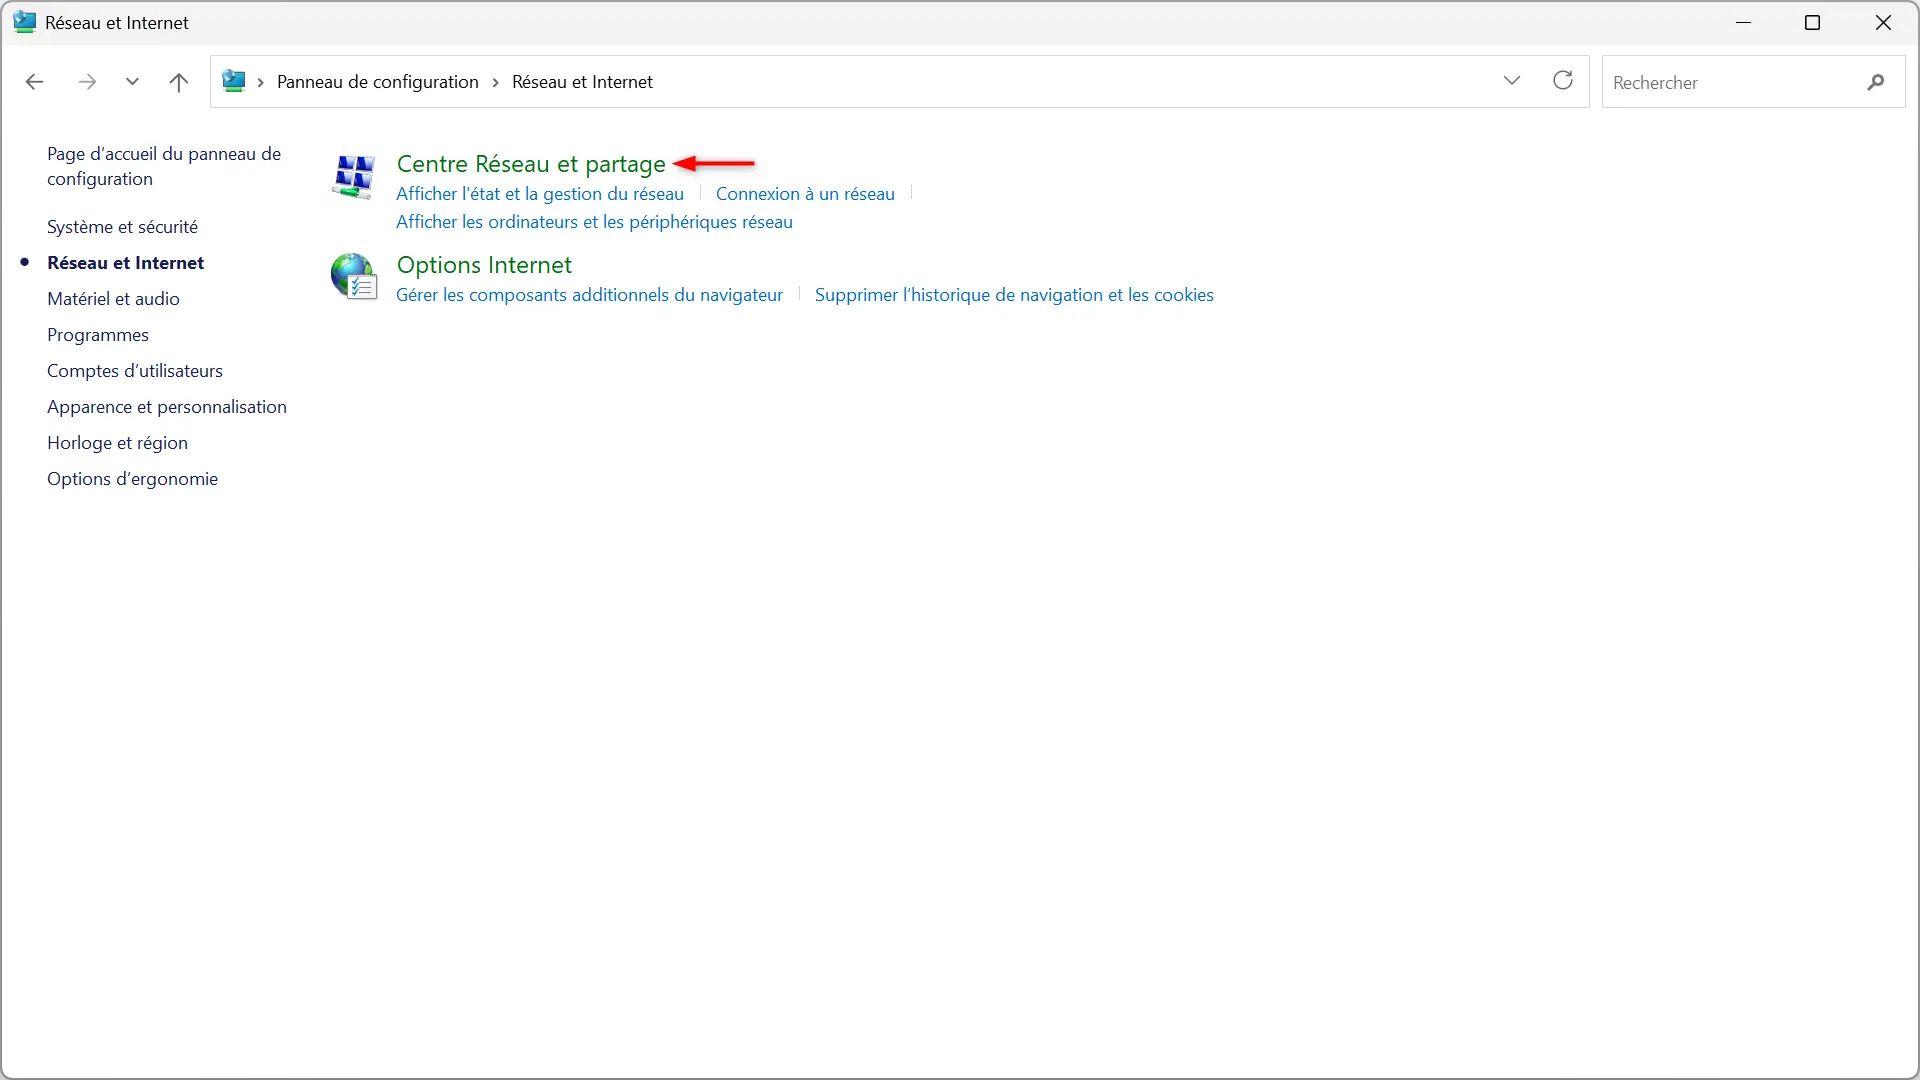The width and height of the screenshot is (1920, 1080).
Task: Click the address bar computer icon
Action: (x=234, y=81)
